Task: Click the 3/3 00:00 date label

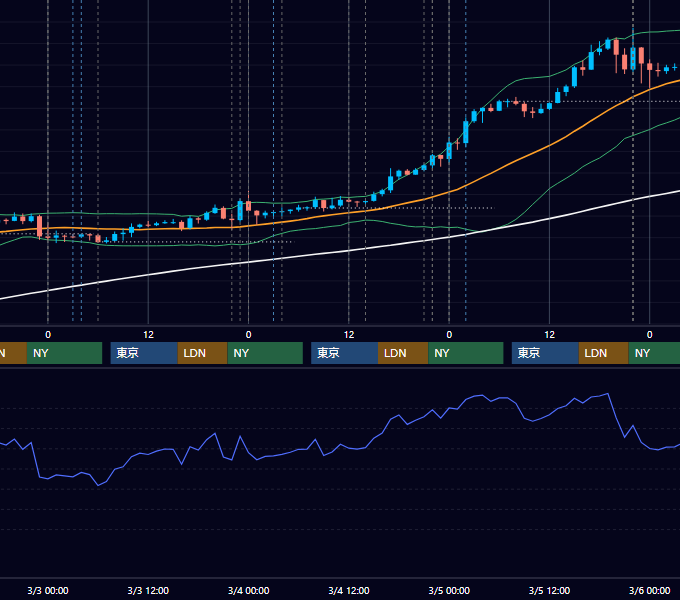Action: tap(48, 590)
